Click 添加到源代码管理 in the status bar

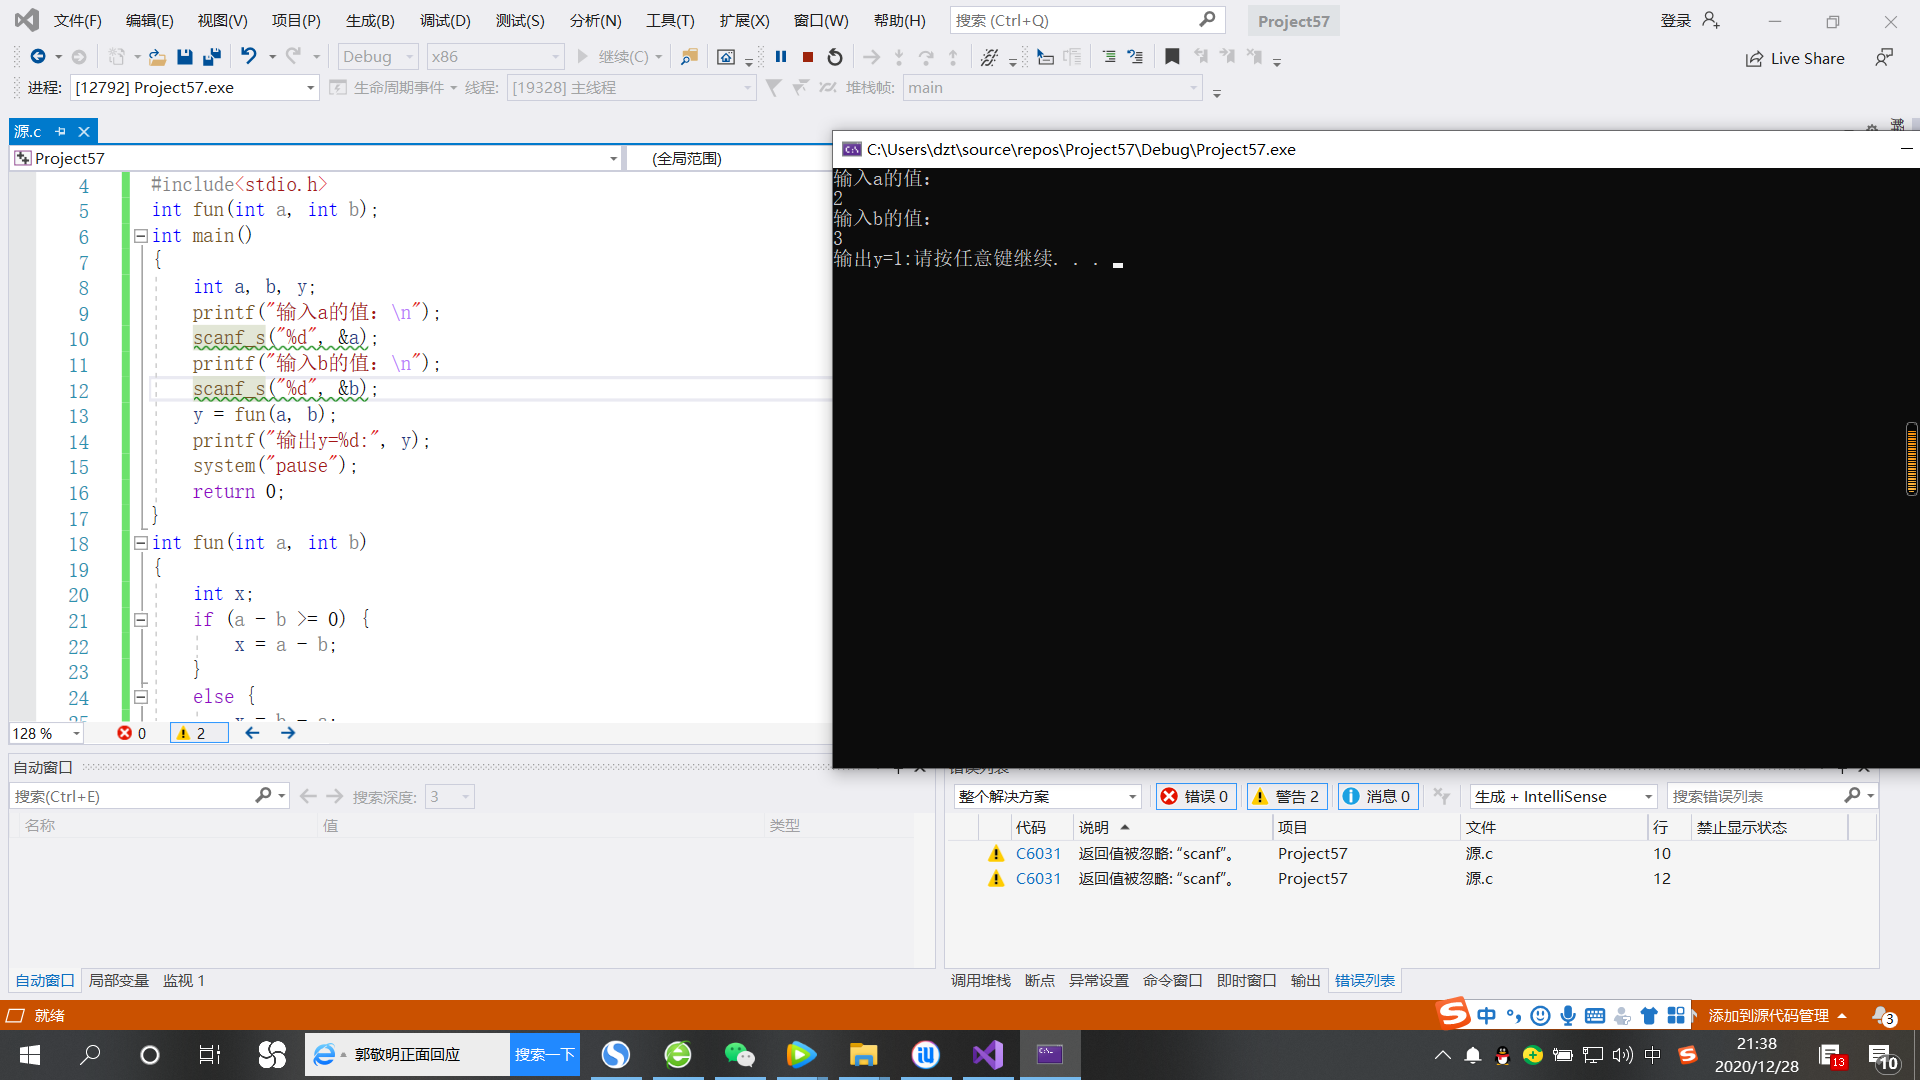click(1768, 1015)
